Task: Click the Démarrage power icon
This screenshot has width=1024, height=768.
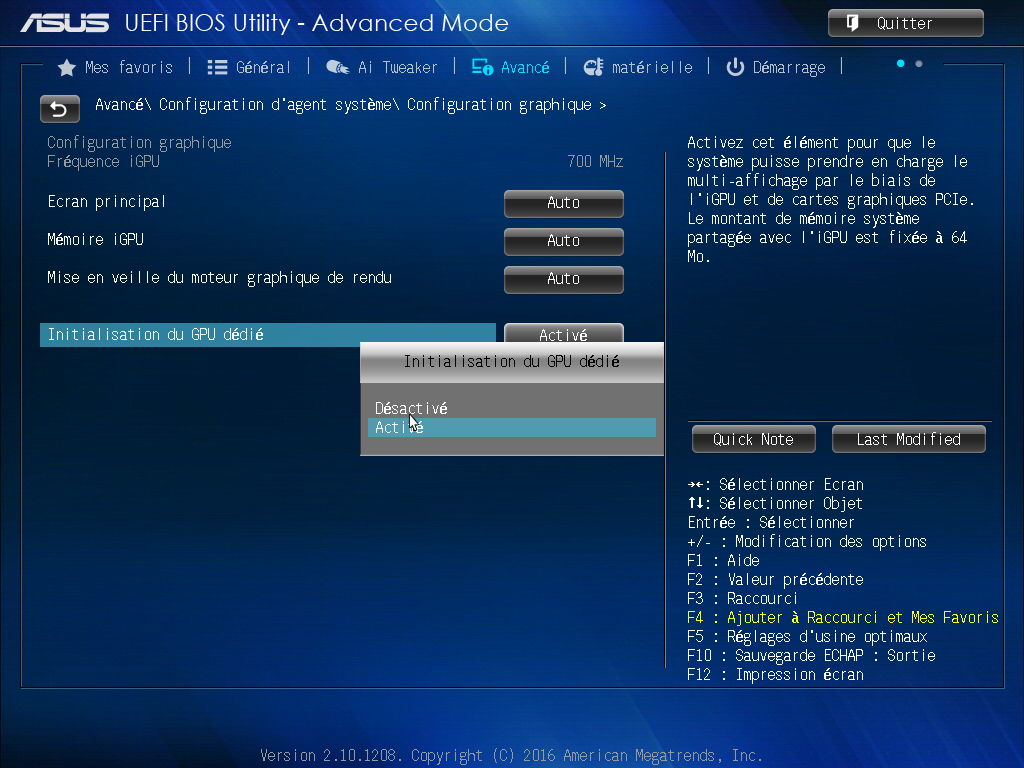Action: tap(735, 67)
